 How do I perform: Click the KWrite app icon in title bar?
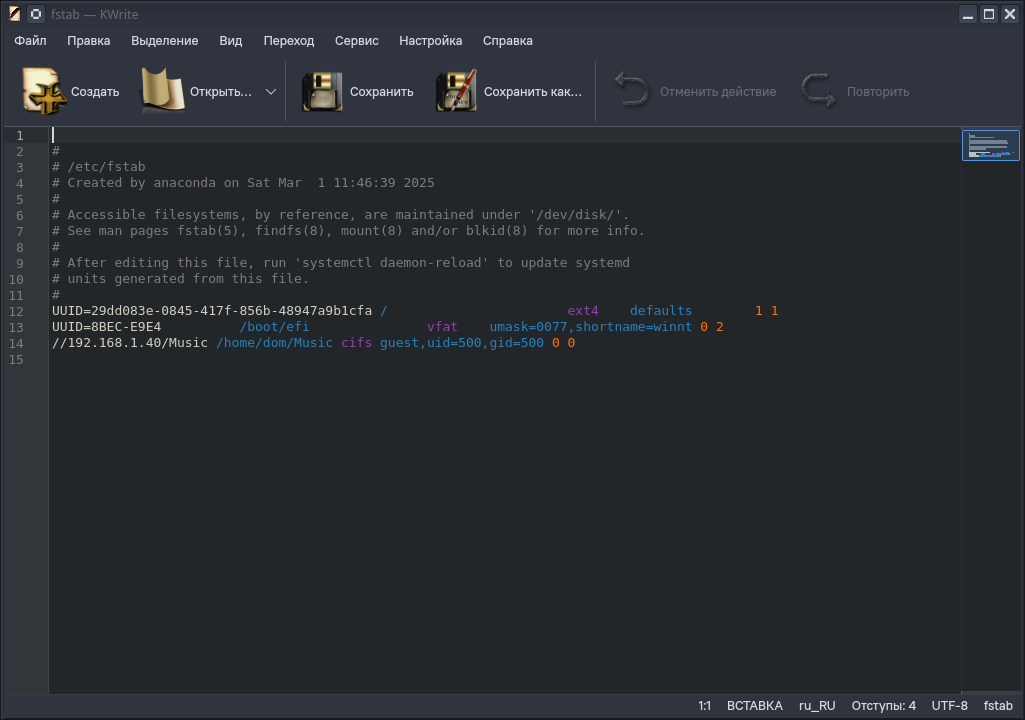[14, 14]
